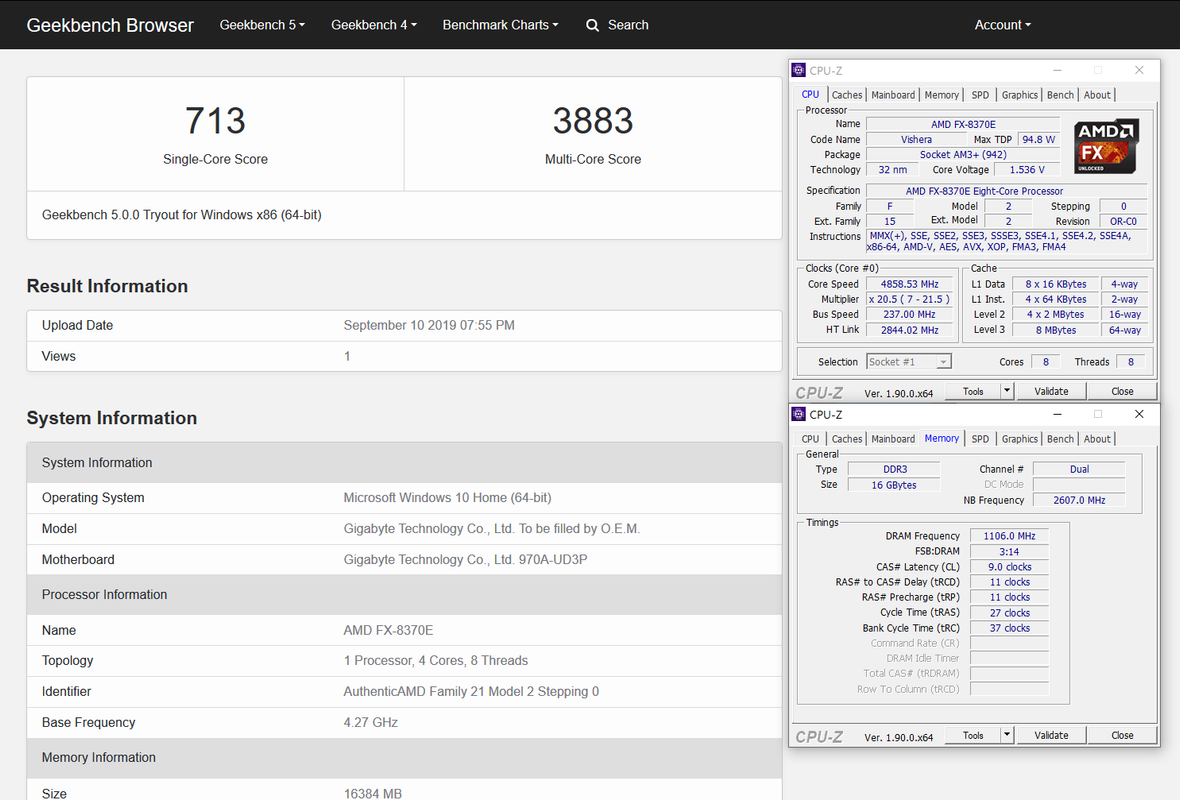
Task: Click the HT Link 2844.02 MHz value
Action: pos(909,330)
